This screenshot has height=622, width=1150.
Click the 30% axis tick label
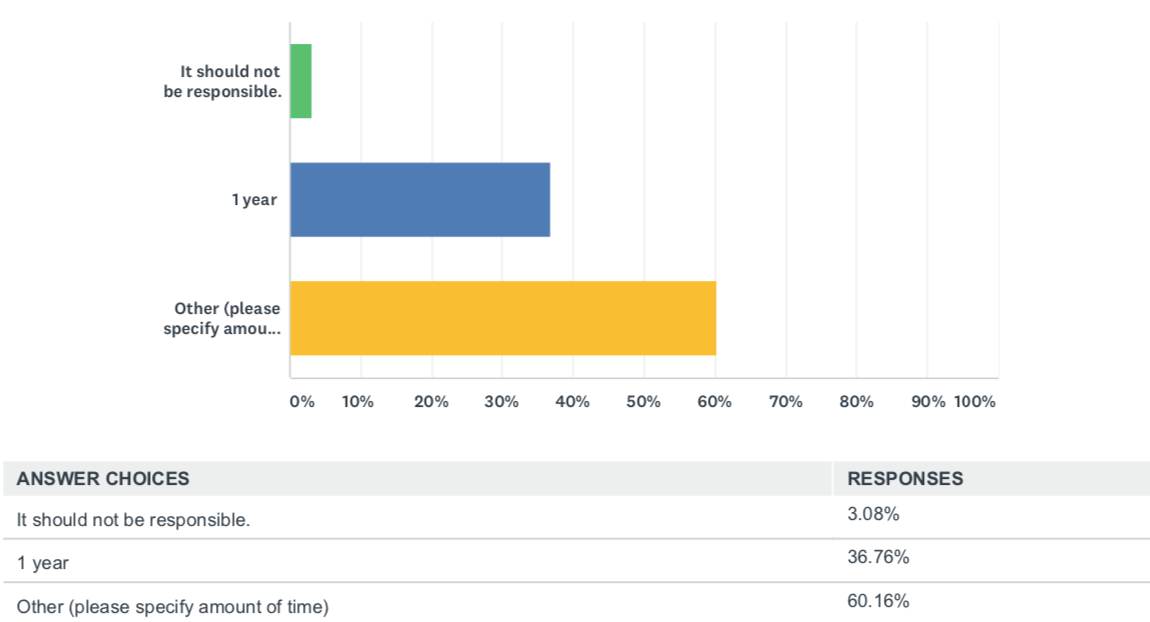(502, 402)
